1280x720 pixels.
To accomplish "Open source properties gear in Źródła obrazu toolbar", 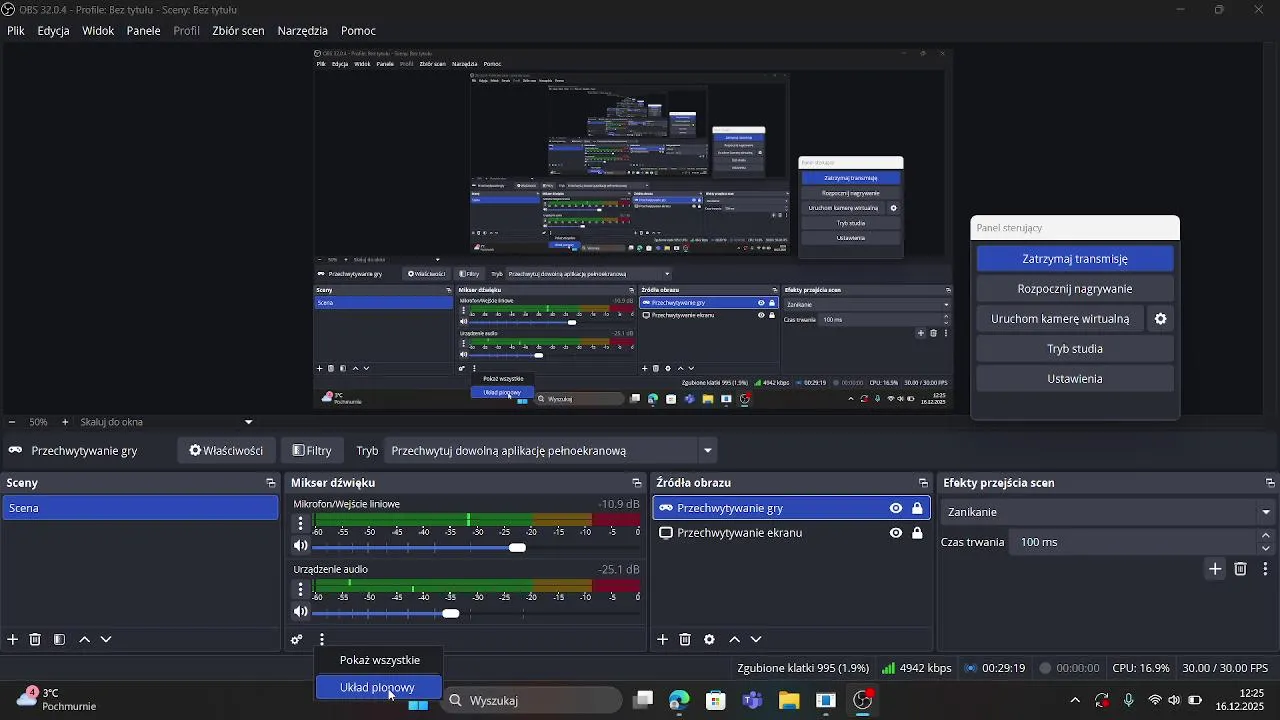I will pyautogui.click(x=709, y=640).
